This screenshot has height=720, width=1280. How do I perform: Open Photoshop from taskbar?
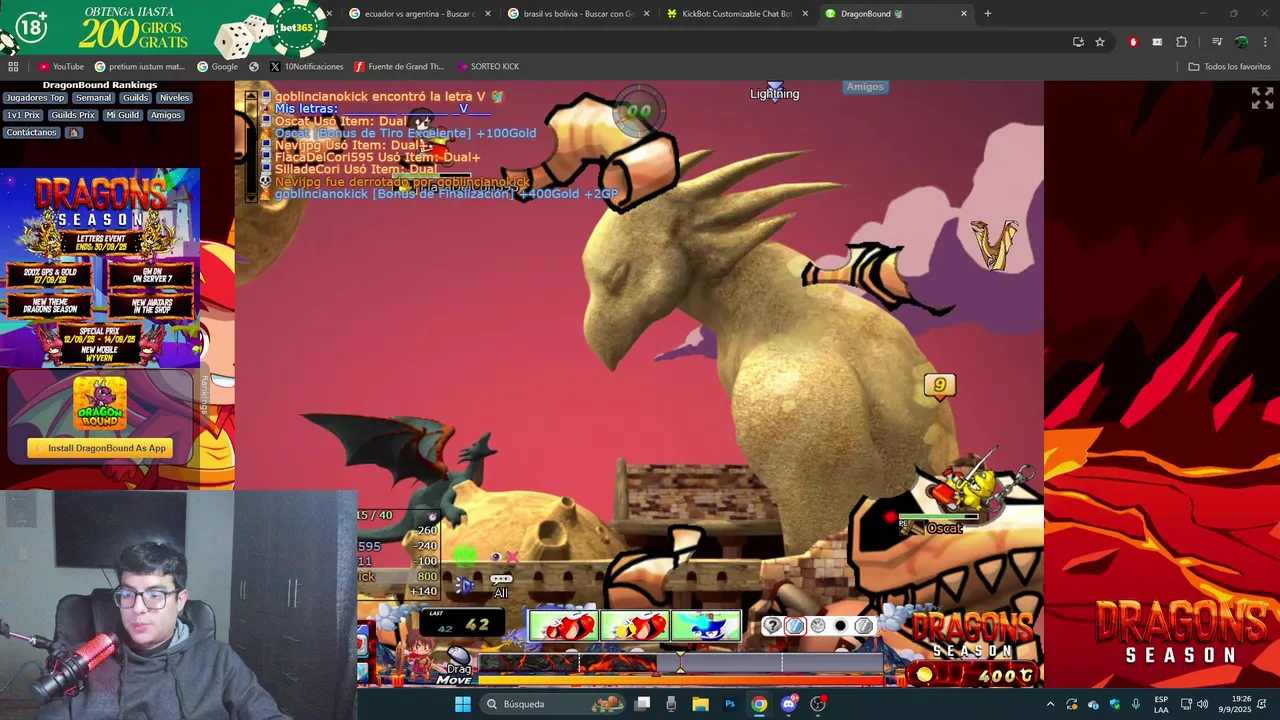click(730, 704)
